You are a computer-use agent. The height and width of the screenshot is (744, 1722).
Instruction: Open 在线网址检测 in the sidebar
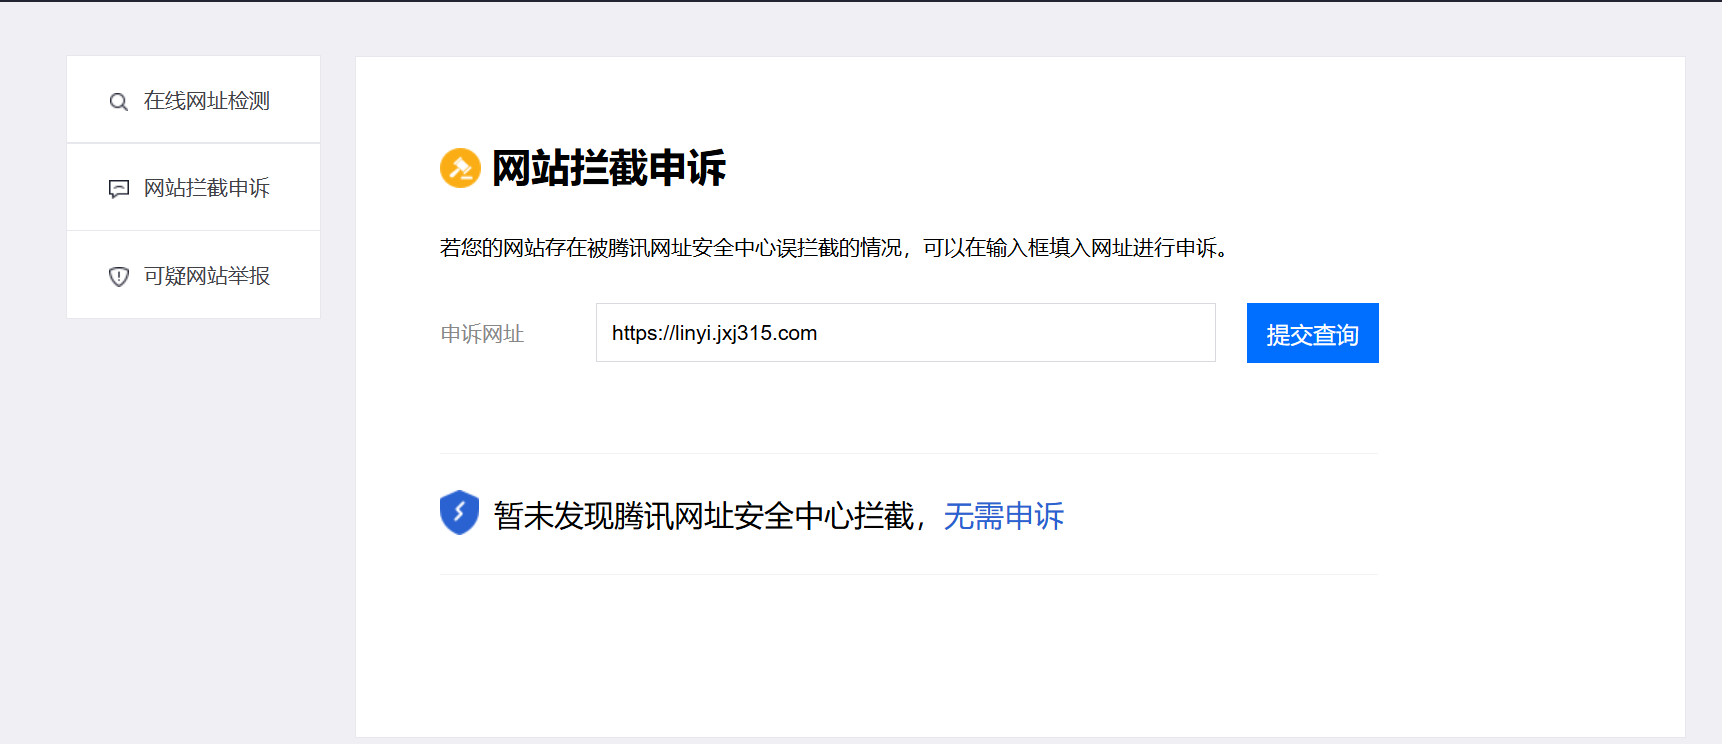coord(193,100)
